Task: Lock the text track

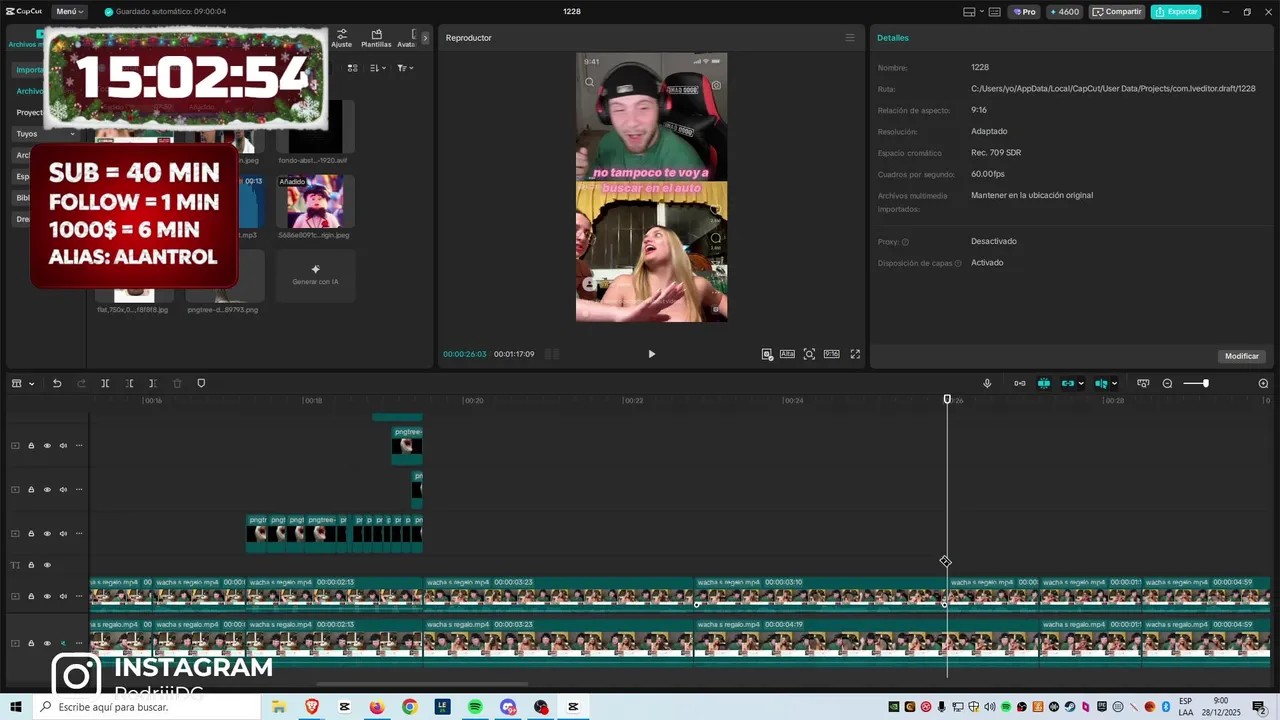Action: (31, 565)
